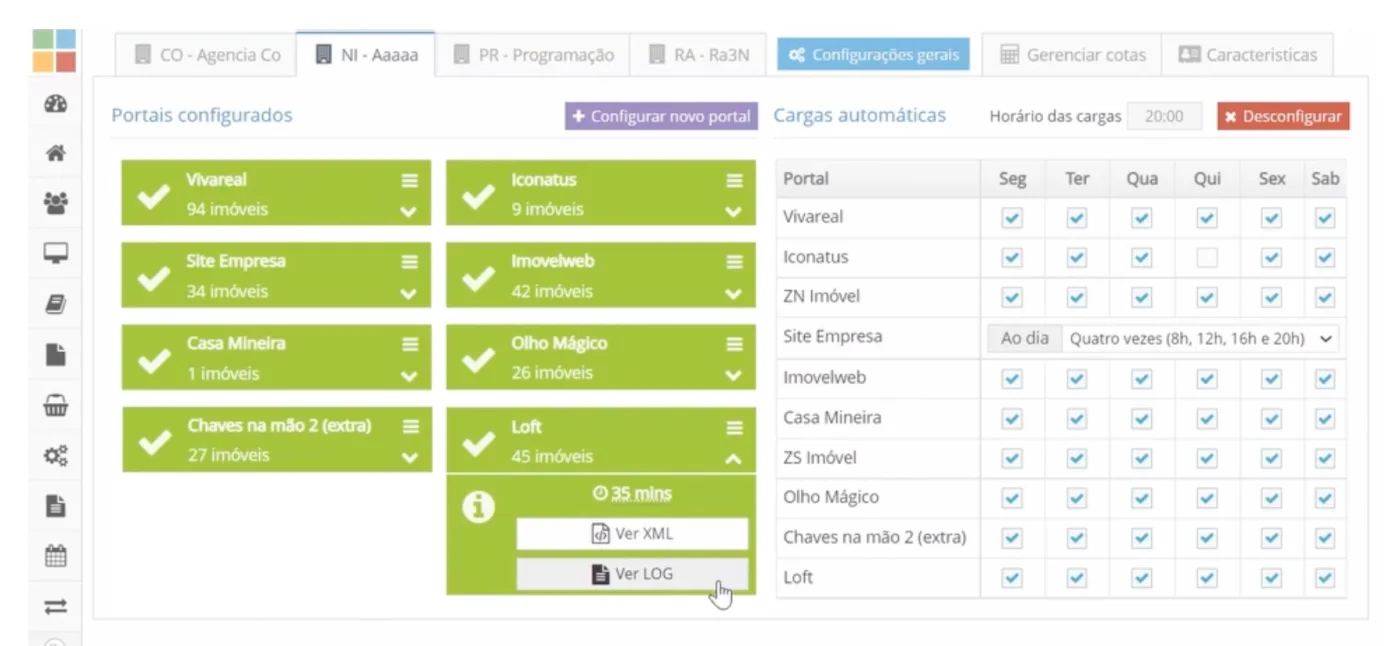Open the monitor sidebar icon
The height and width of the screenshot is (646, 1400).
[x=56, y=254]
